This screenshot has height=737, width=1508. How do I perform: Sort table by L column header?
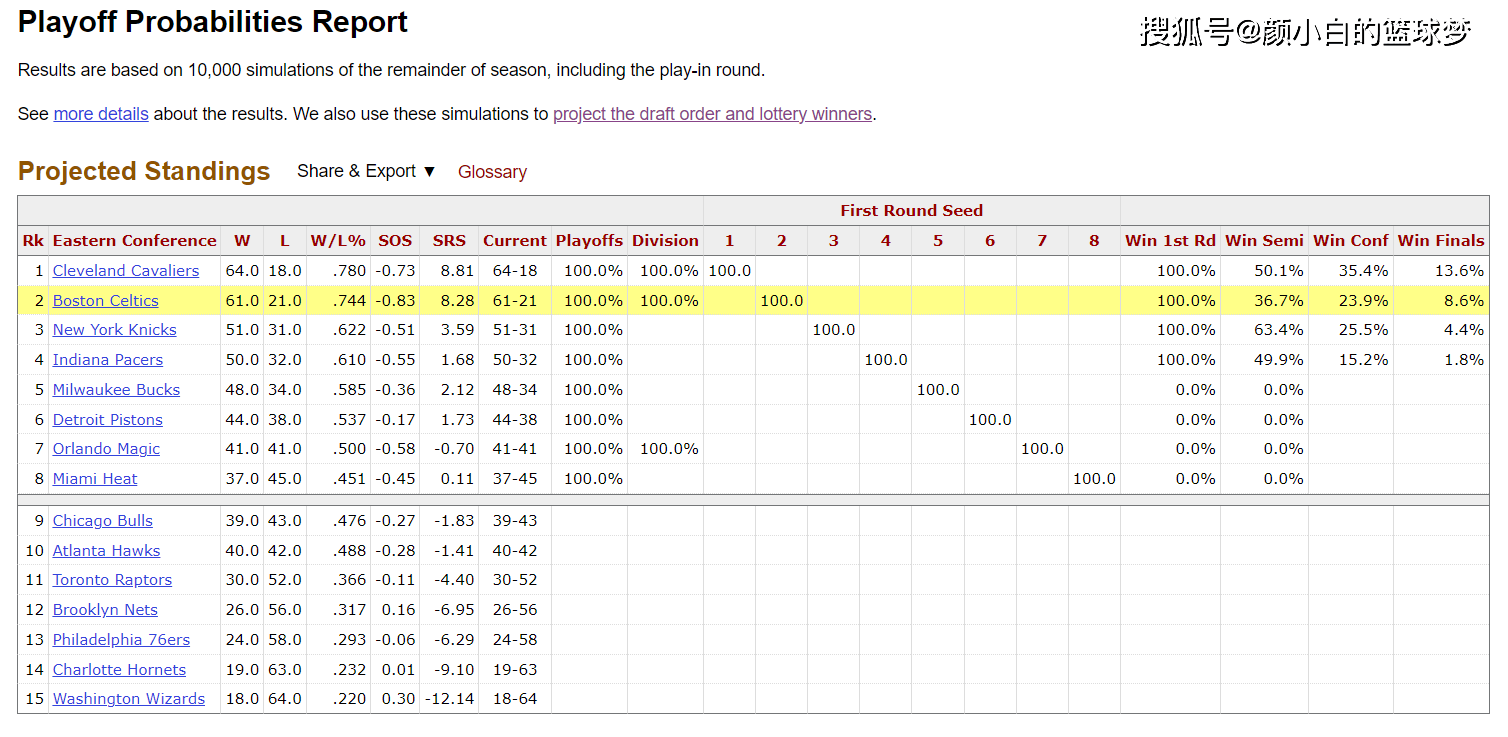pyautogui.click(x=285, y=240)
